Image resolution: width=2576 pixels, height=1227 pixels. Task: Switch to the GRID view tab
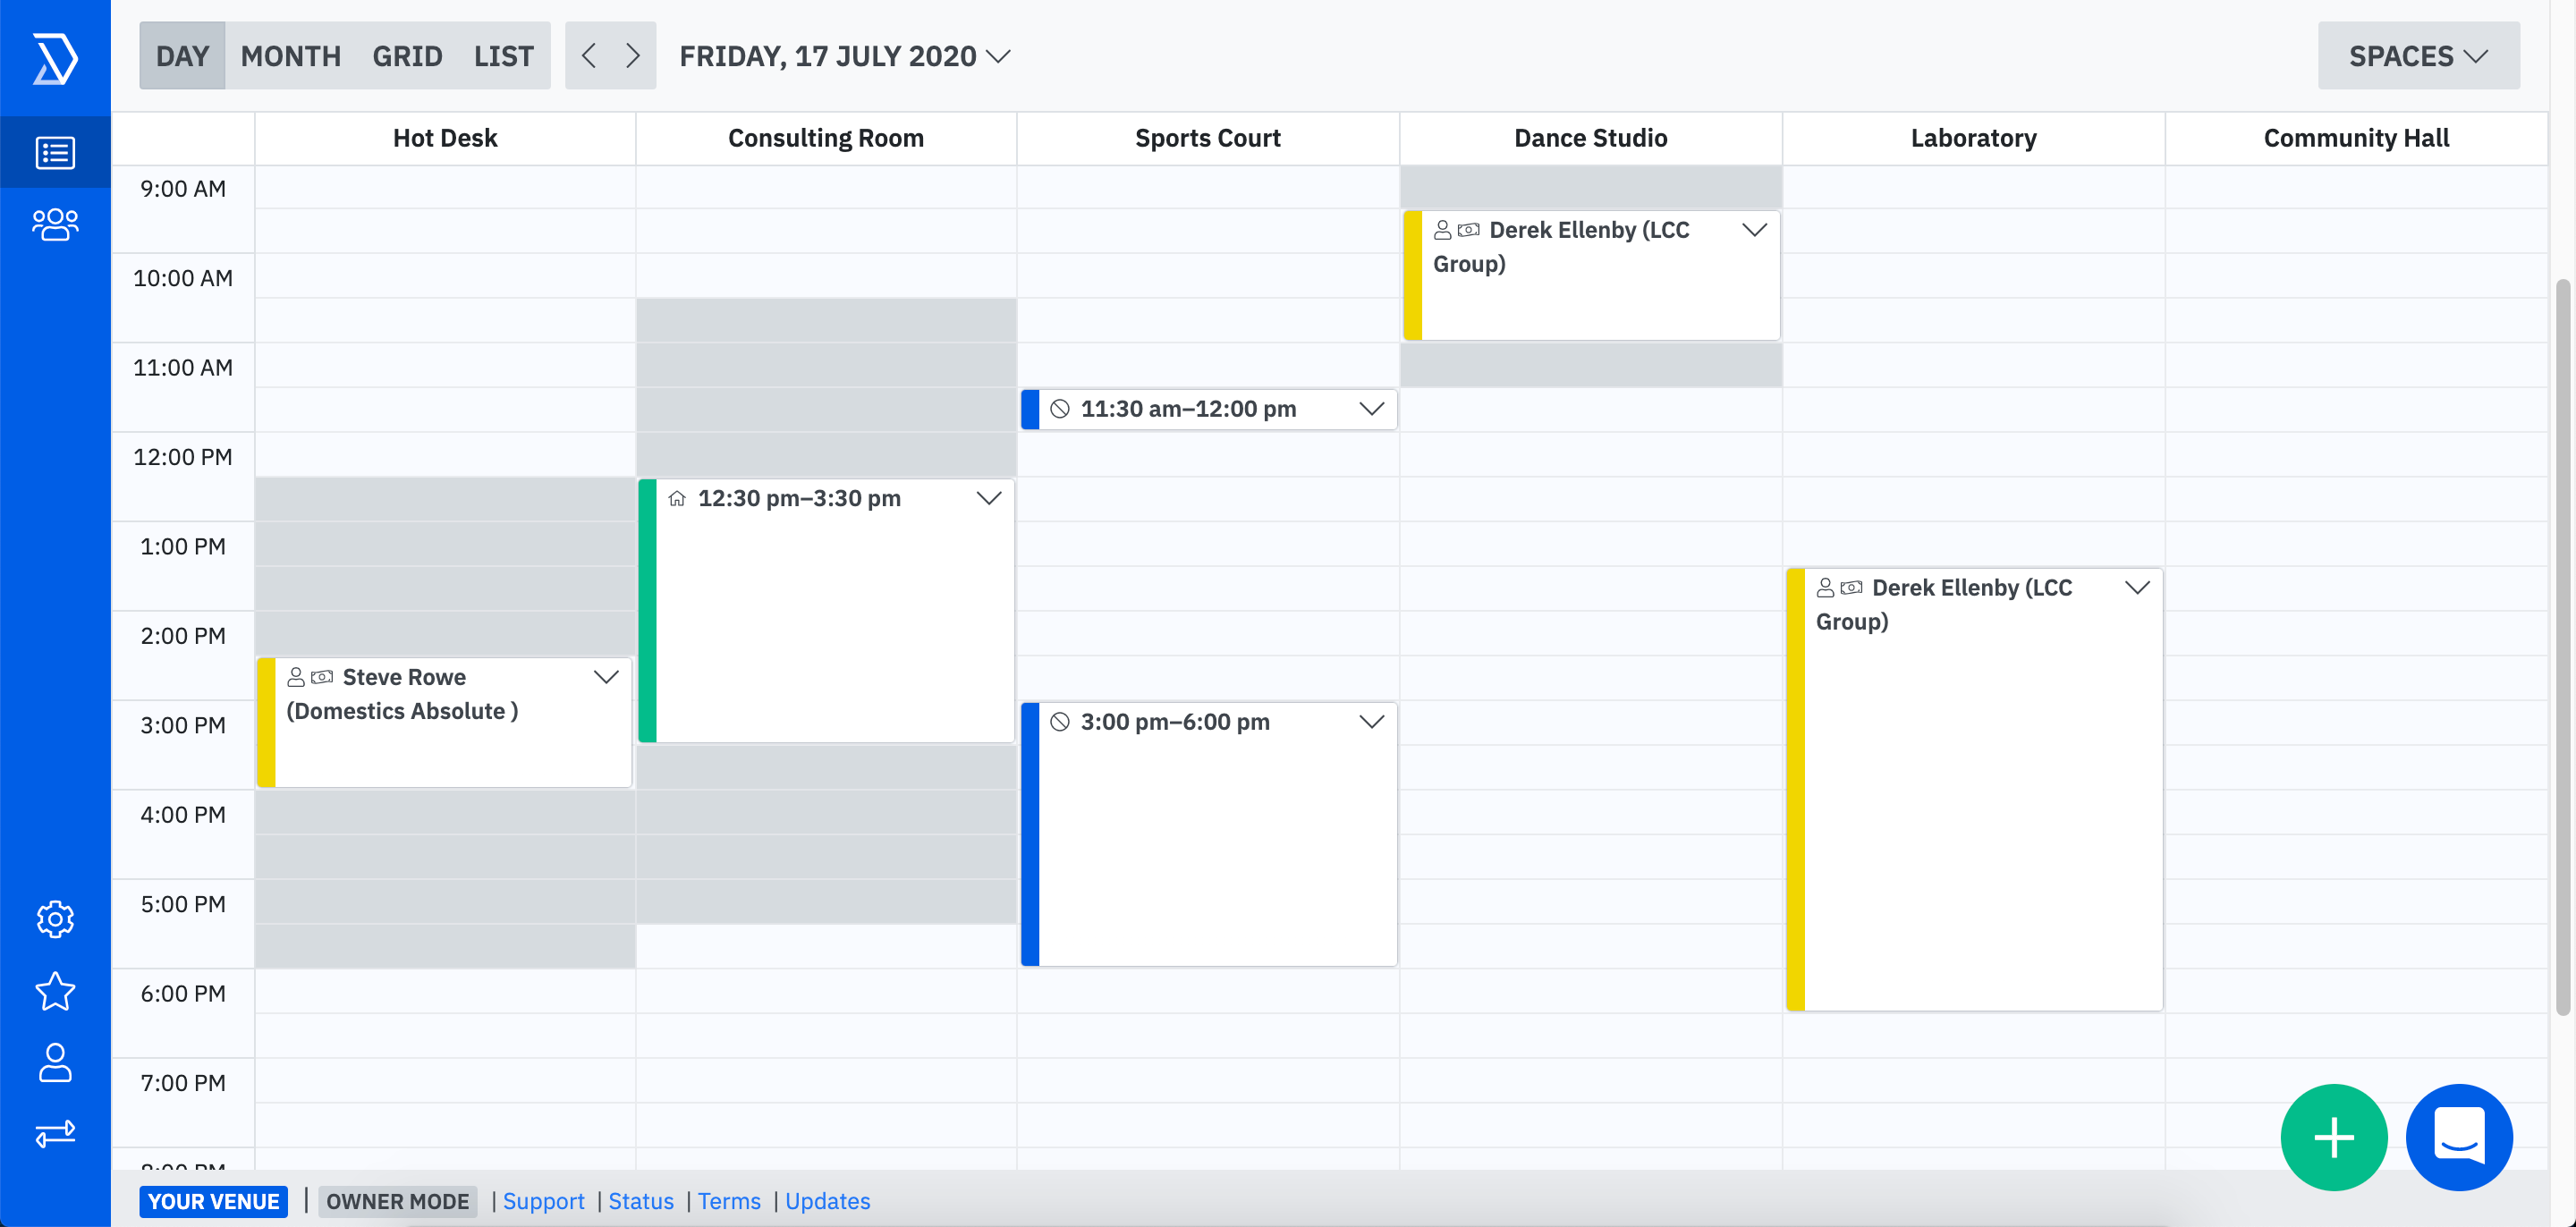pos(407,56)
